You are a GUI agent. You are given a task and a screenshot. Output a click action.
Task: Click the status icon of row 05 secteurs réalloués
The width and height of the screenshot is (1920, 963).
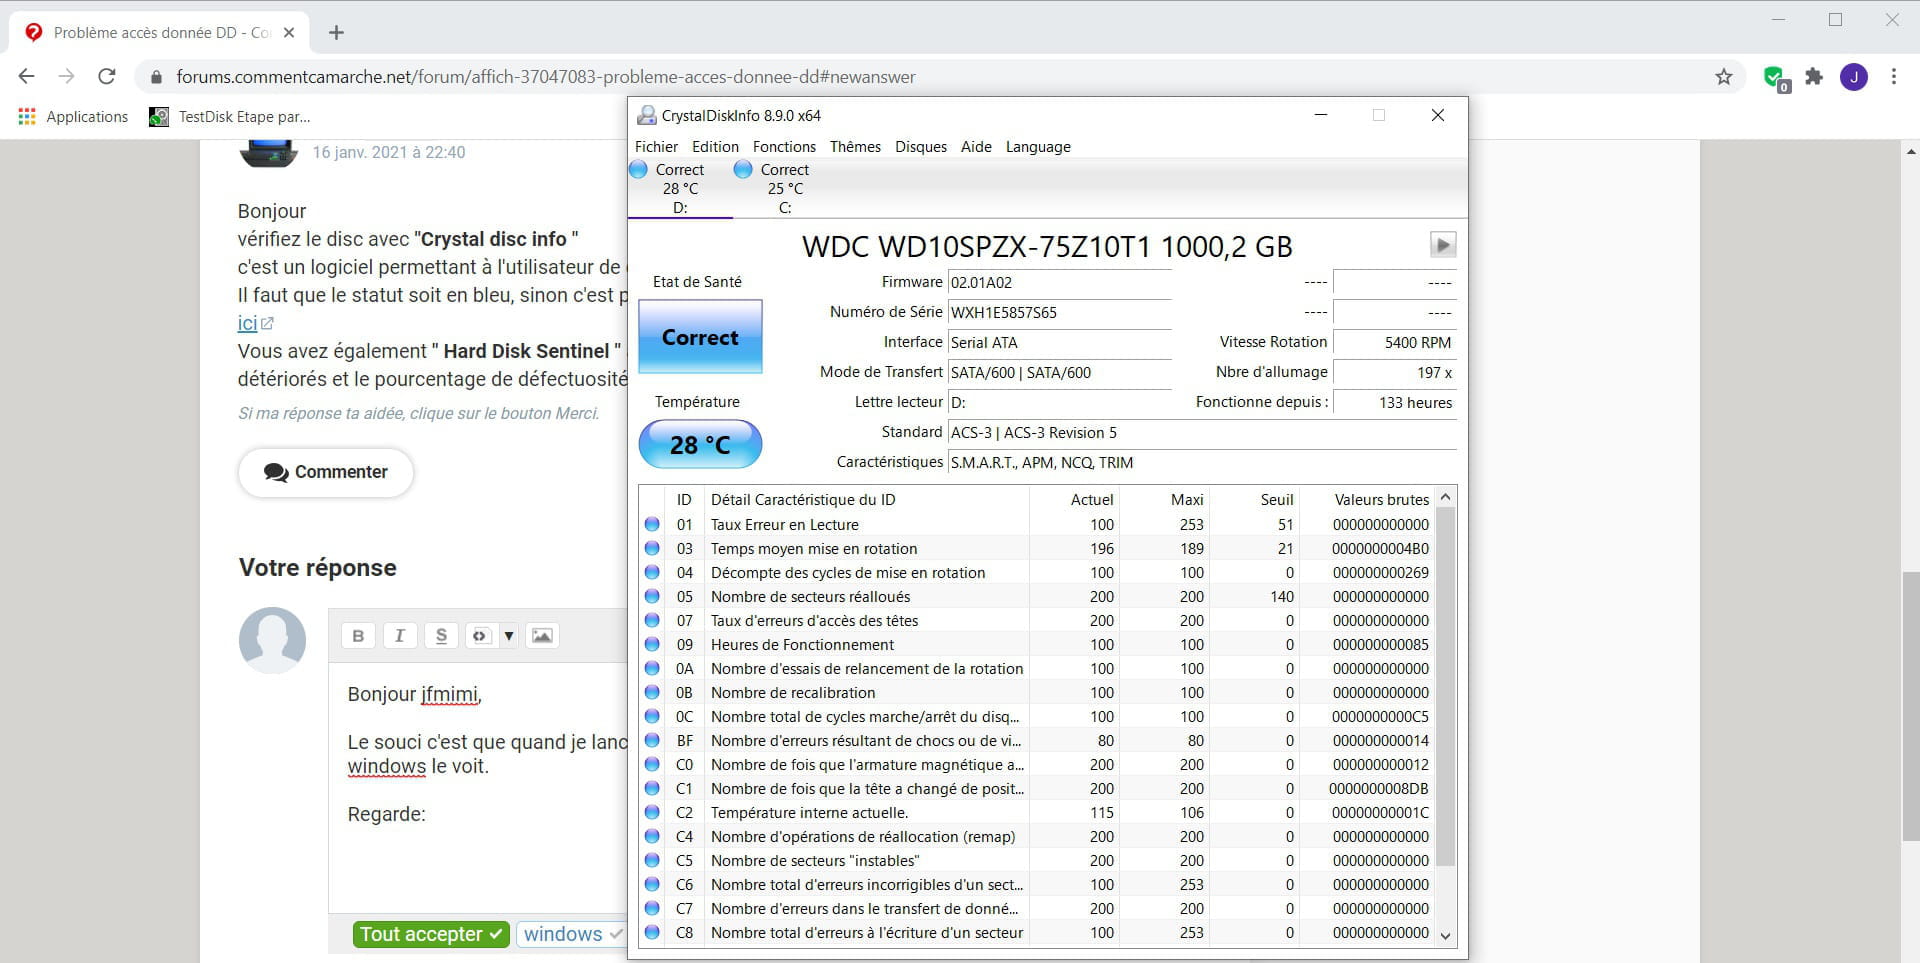652,596
